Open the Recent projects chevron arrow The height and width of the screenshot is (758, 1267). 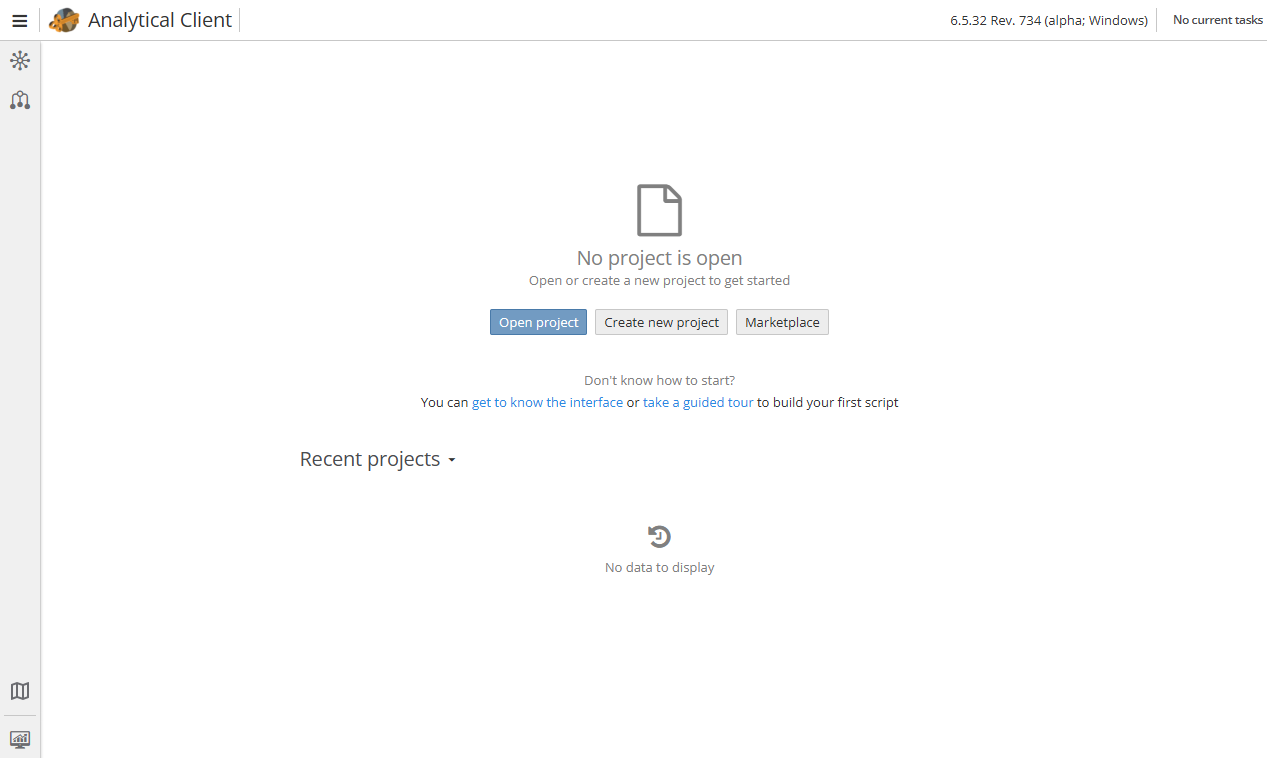pos(452,460)
